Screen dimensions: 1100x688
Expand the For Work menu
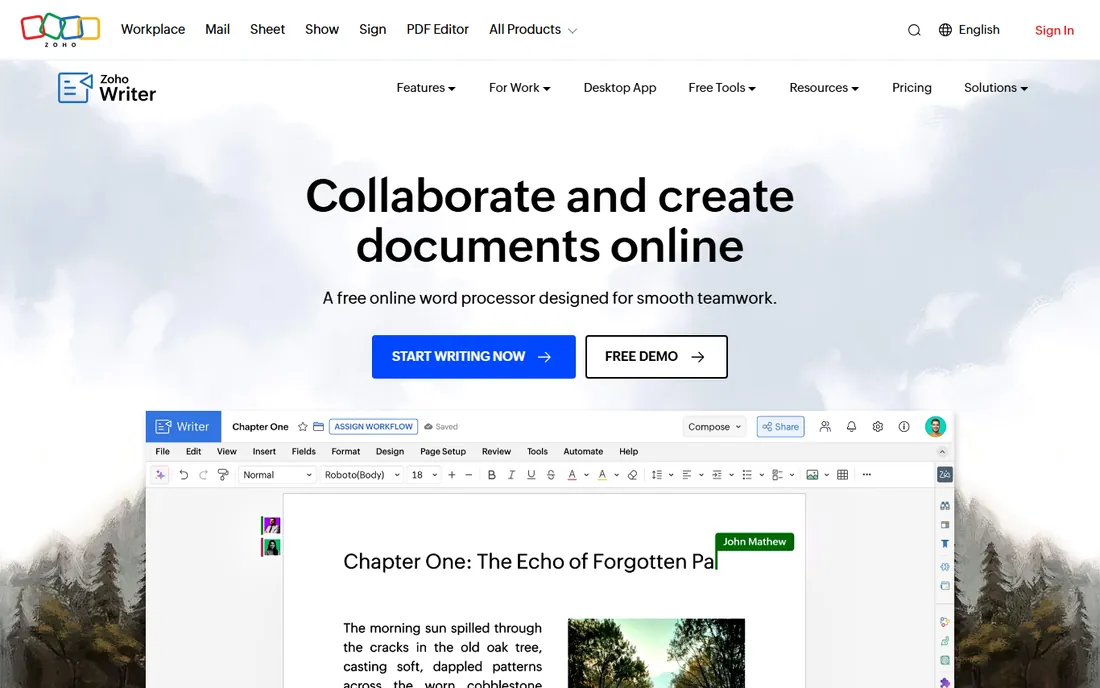[519, 88]
